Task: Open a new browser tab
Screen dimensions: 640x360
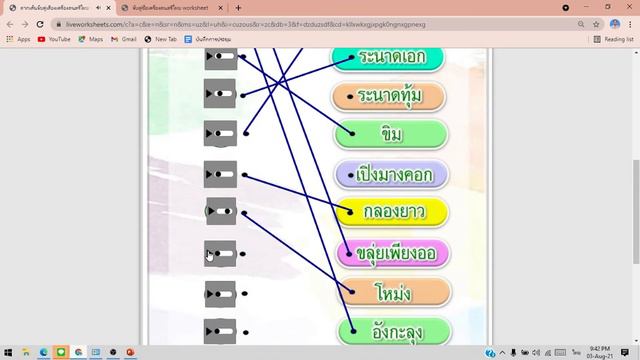Action: [x=238, y=8]
